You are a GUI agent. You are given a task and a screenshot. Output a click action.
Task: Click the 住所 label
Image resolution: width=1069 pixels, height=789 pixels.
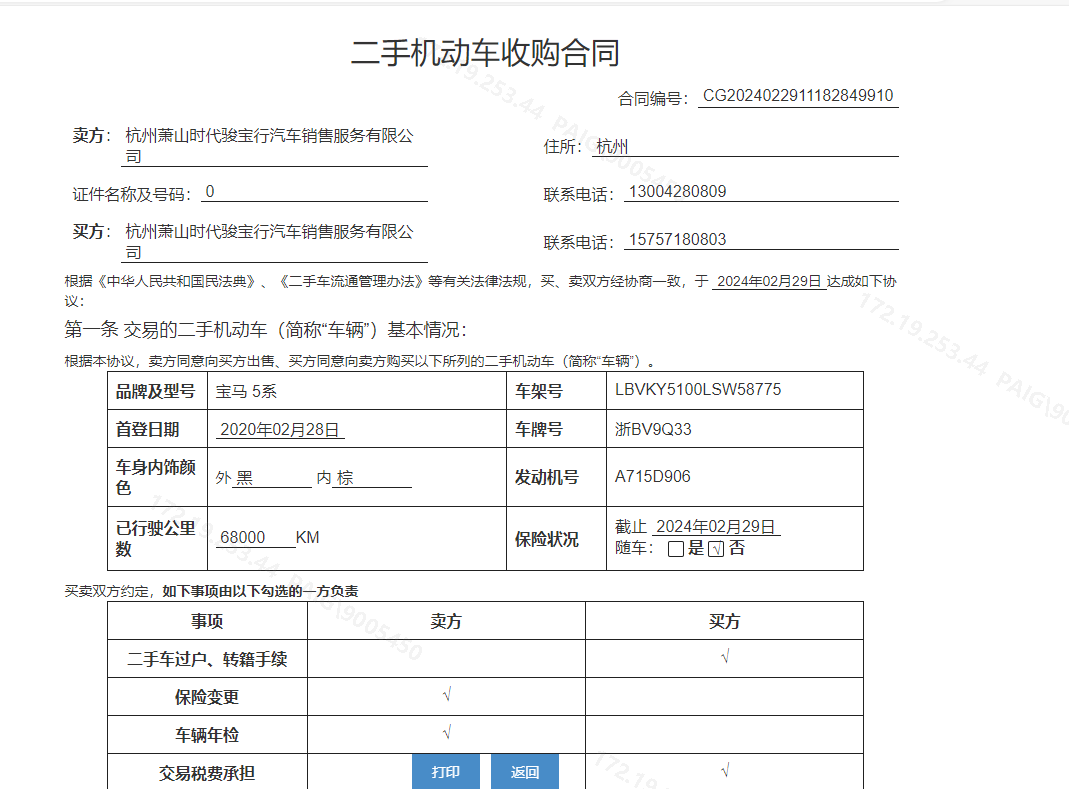tap(562, 147)
